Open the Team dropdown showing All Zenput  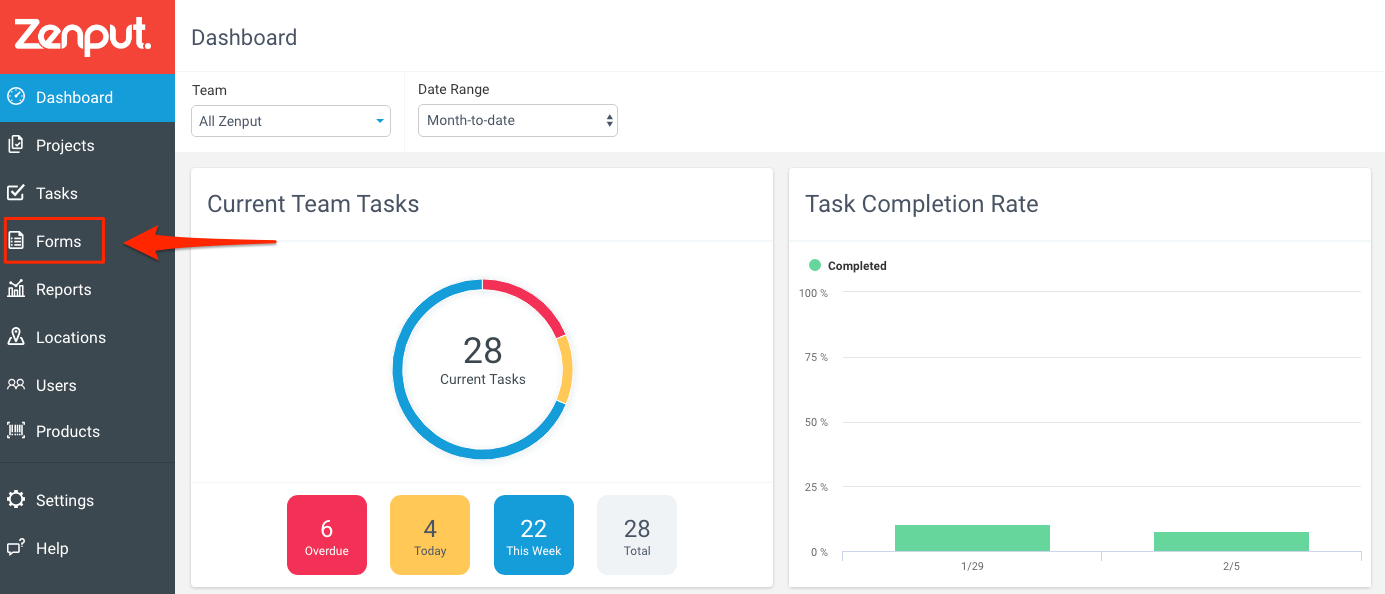point(290,121)
